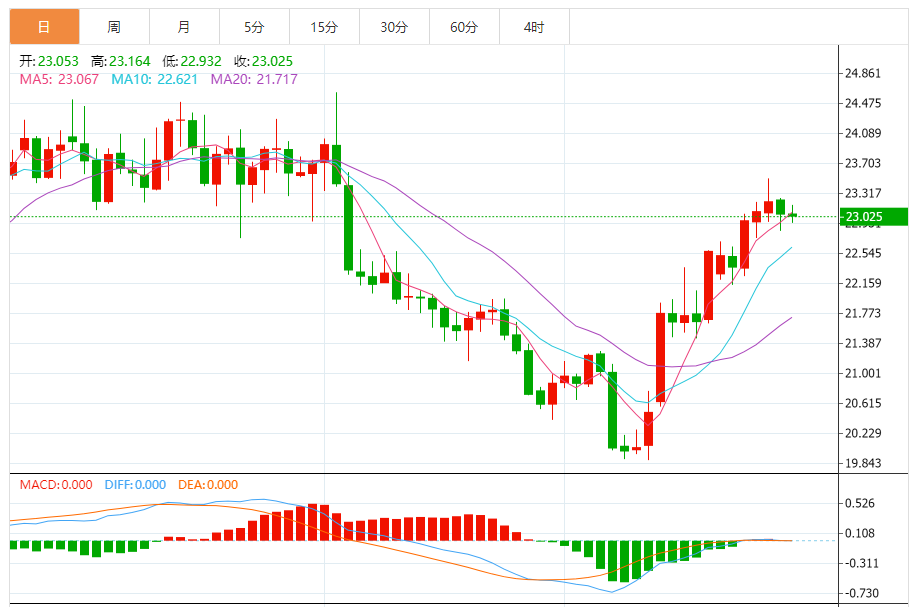Image resolution: width=914 pixels, height=607 pixels.
Task: Click the 24.089 price axis label
Action: click(863, 133)
